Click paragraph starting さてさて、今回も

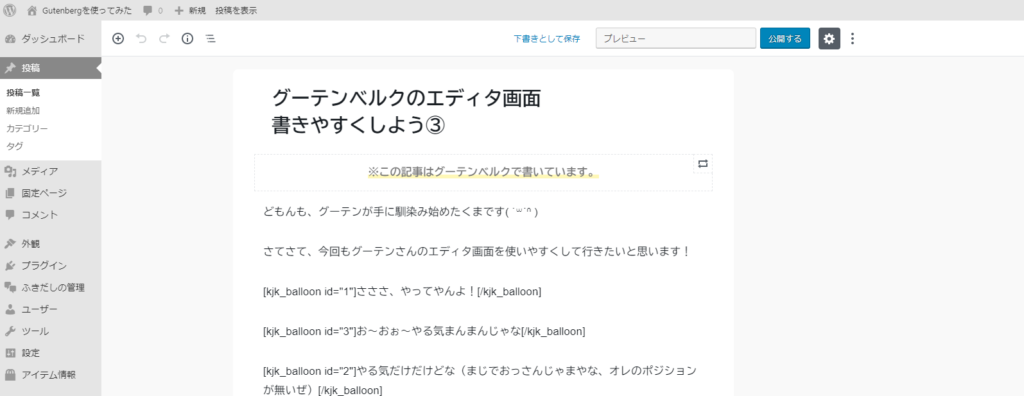click(477, 251)
